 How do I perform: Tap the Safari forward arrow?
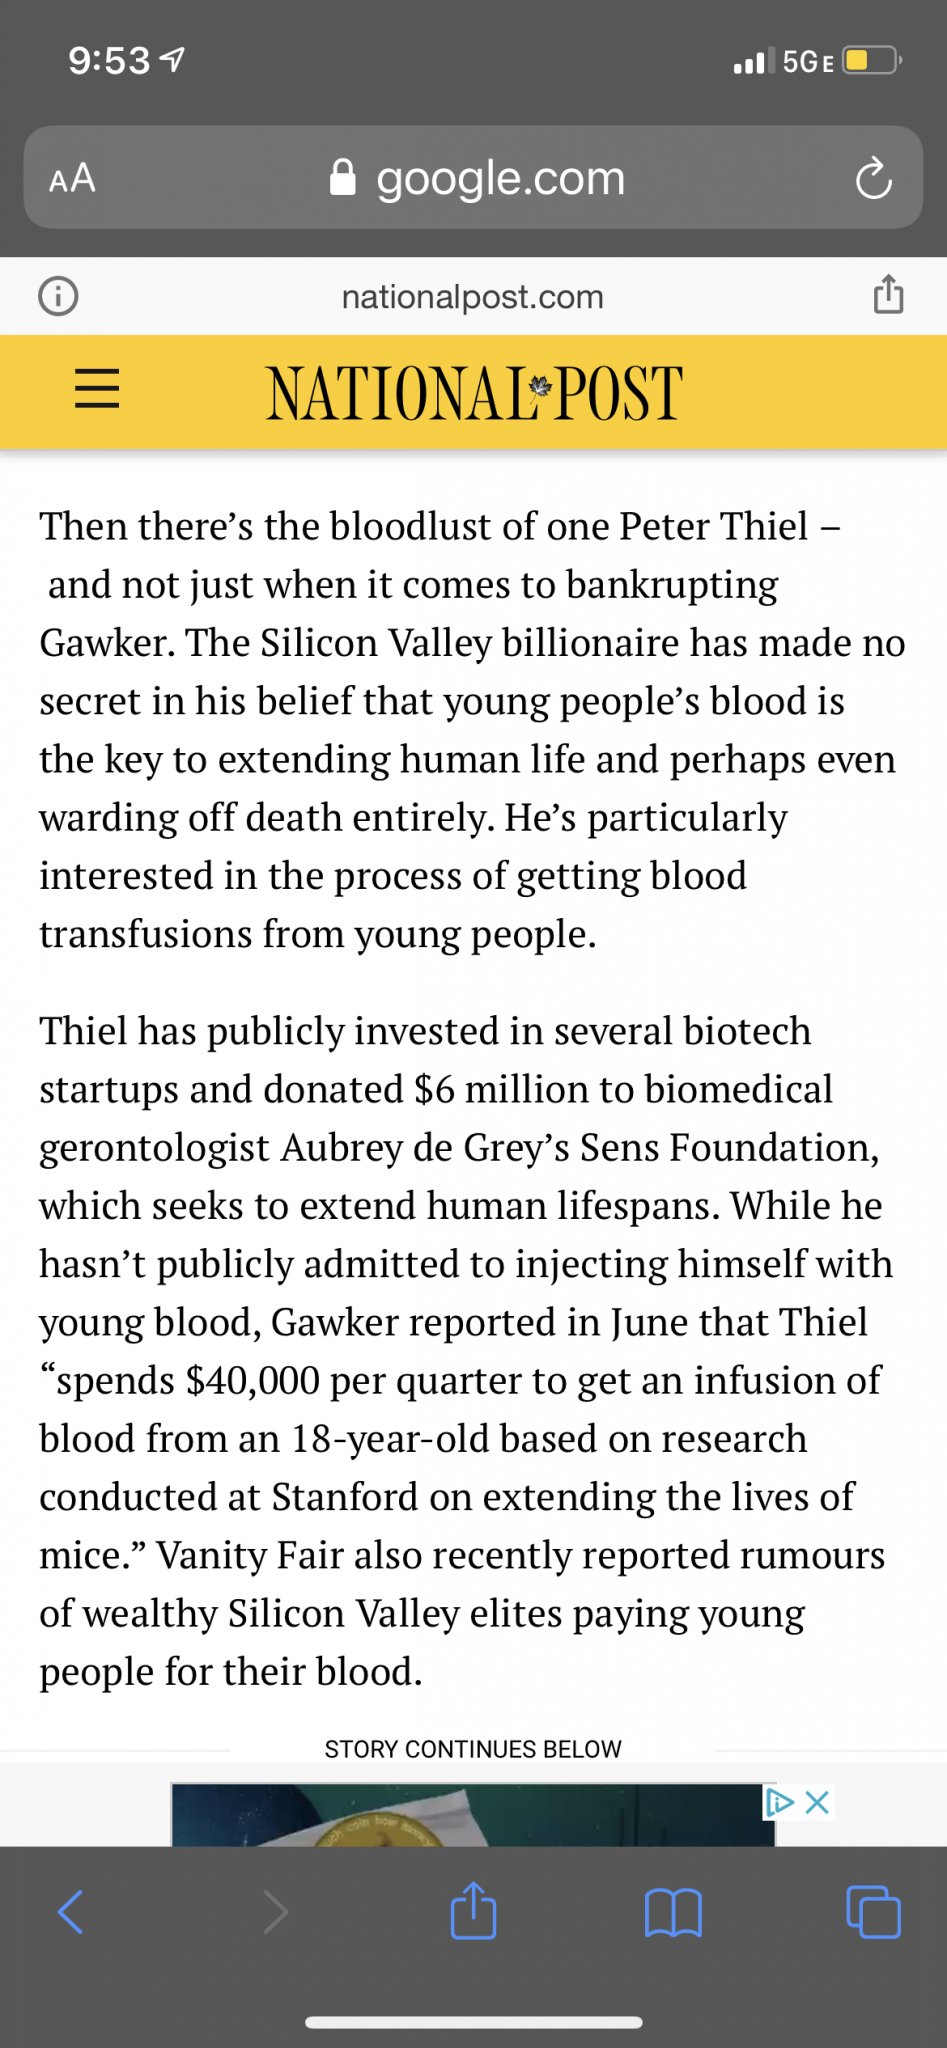(275, 1912)
